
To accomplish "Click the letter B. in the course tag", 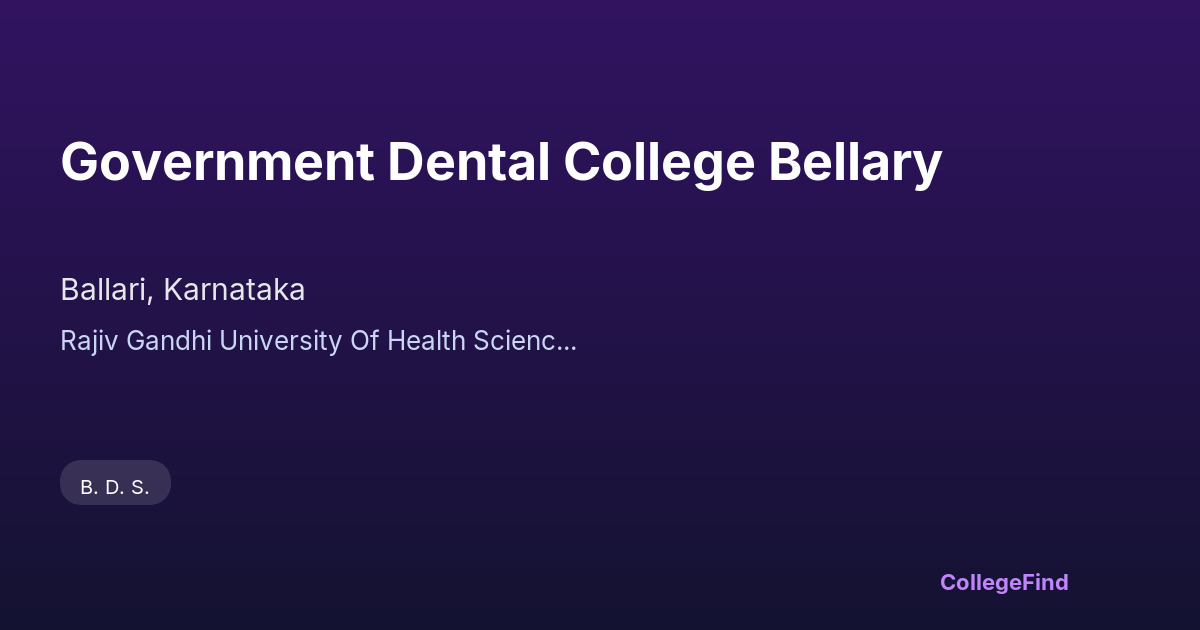I will point(89,488).
